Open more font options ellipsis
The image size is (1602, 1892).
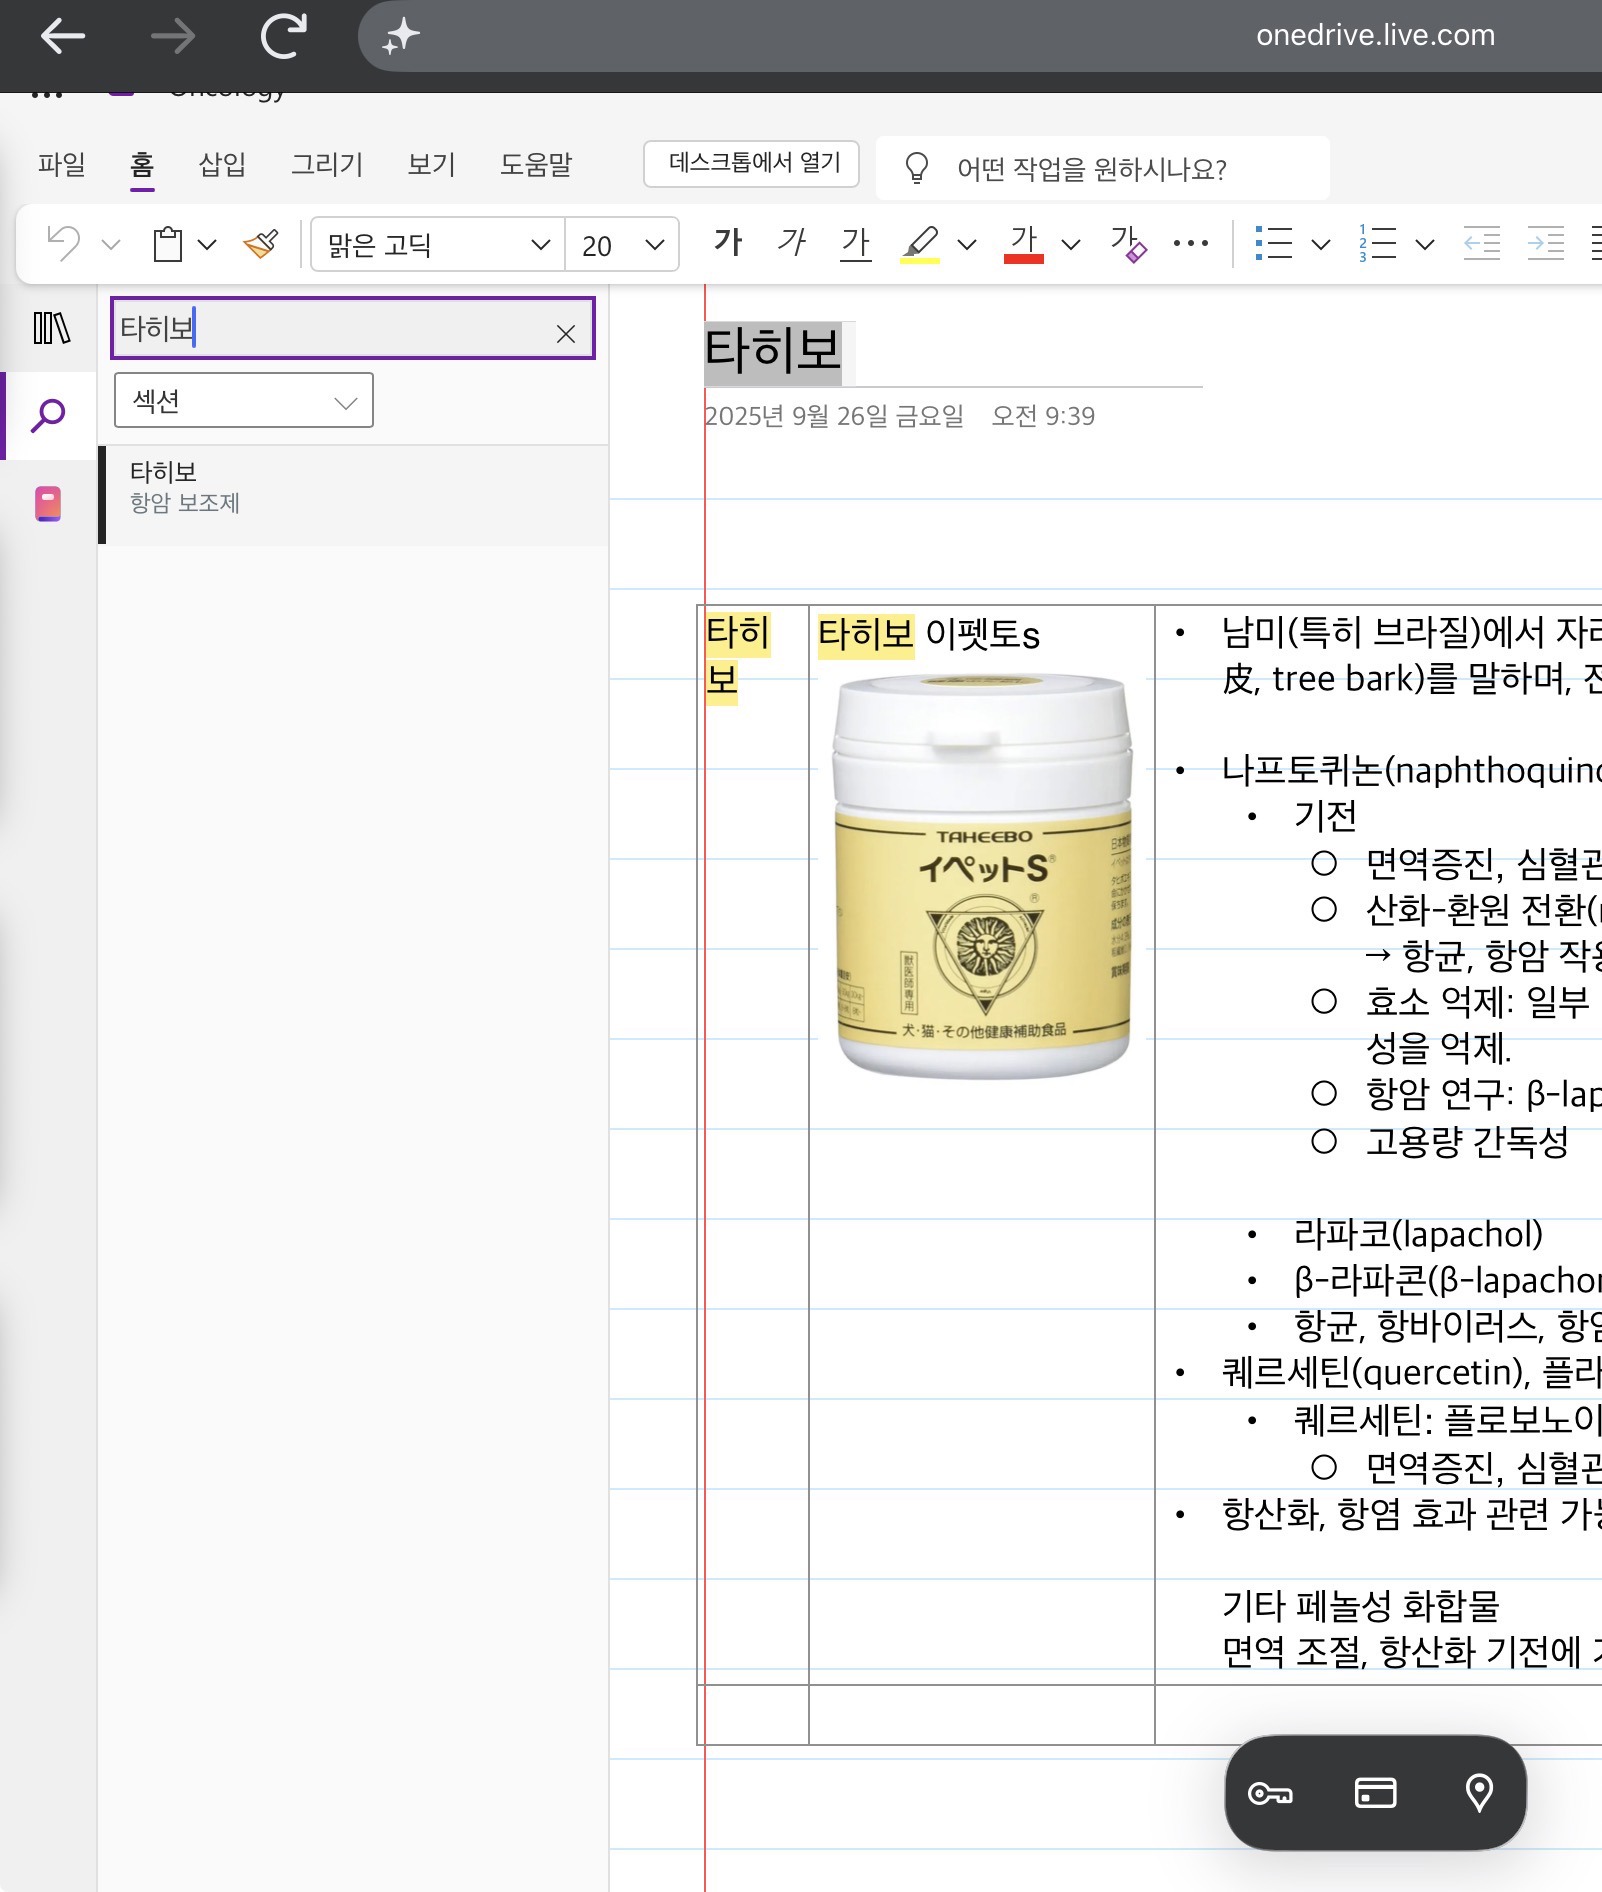click(x=1190, y=244)
